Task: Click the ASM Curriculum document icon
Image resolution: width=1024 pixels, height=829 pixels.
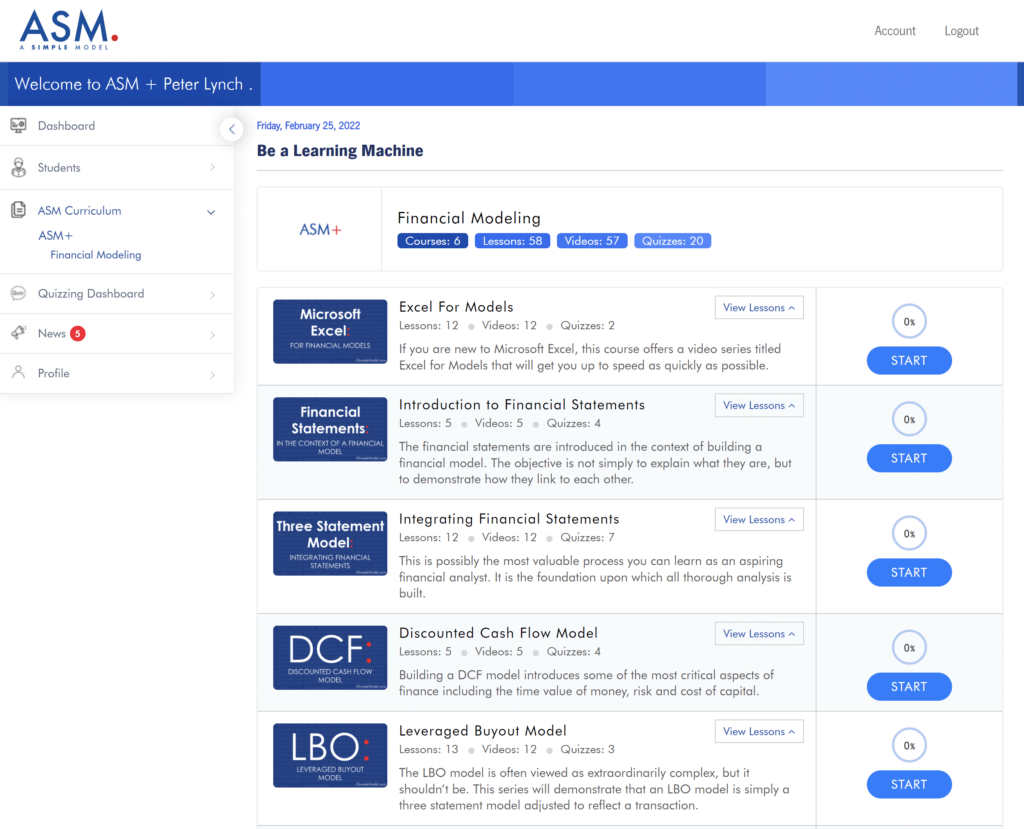Action: click(18, 210)
